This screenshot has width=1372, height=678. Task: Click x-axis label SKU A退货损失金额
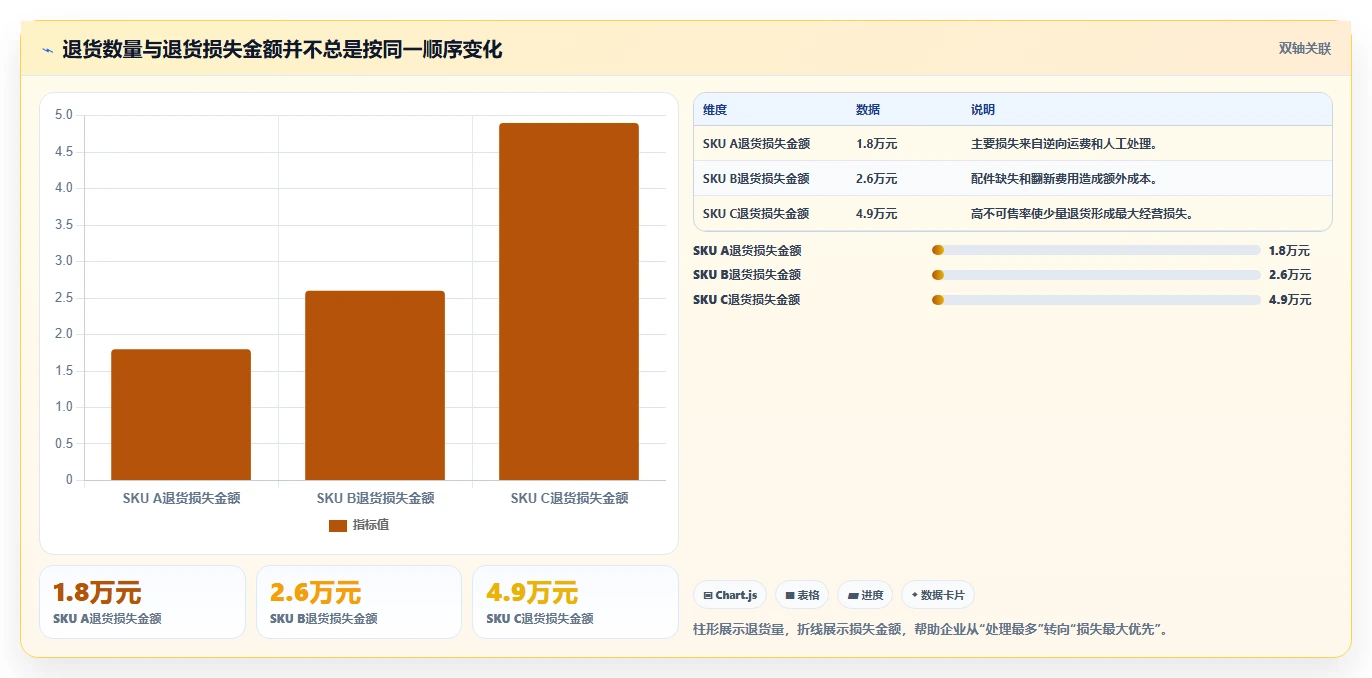(181, 498)
